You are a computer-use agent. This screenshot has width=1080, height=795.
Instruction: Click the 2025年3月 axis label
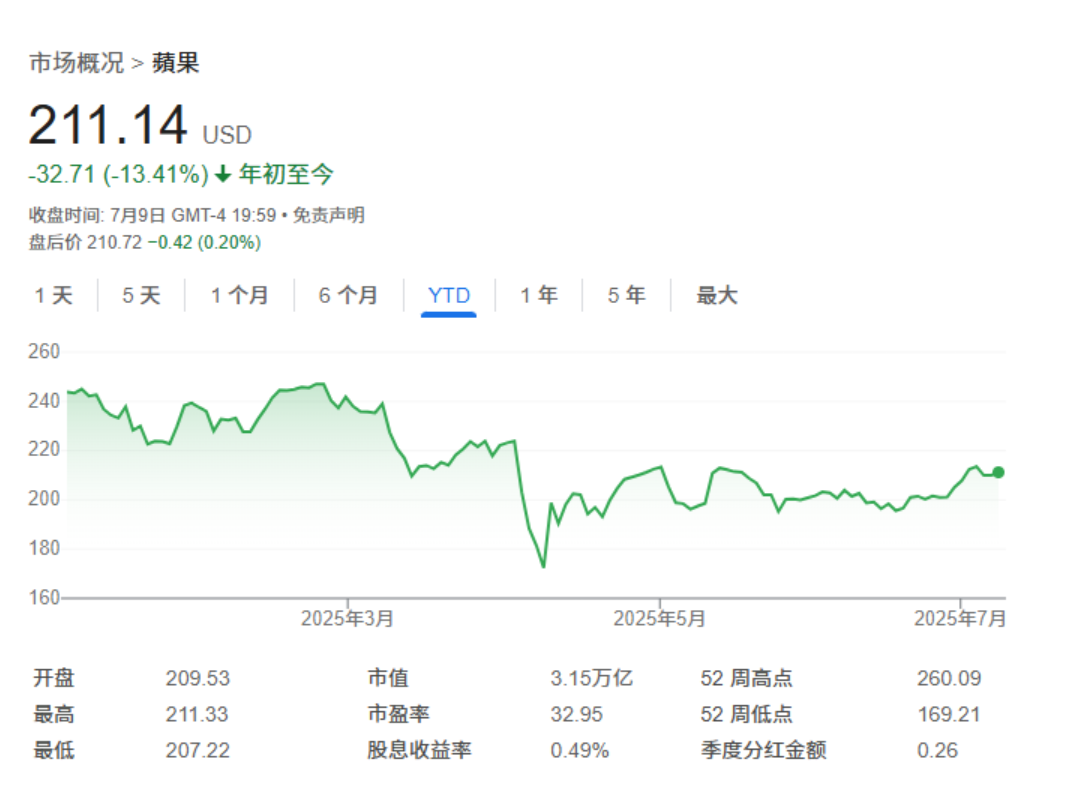click(x=347, y=619)
